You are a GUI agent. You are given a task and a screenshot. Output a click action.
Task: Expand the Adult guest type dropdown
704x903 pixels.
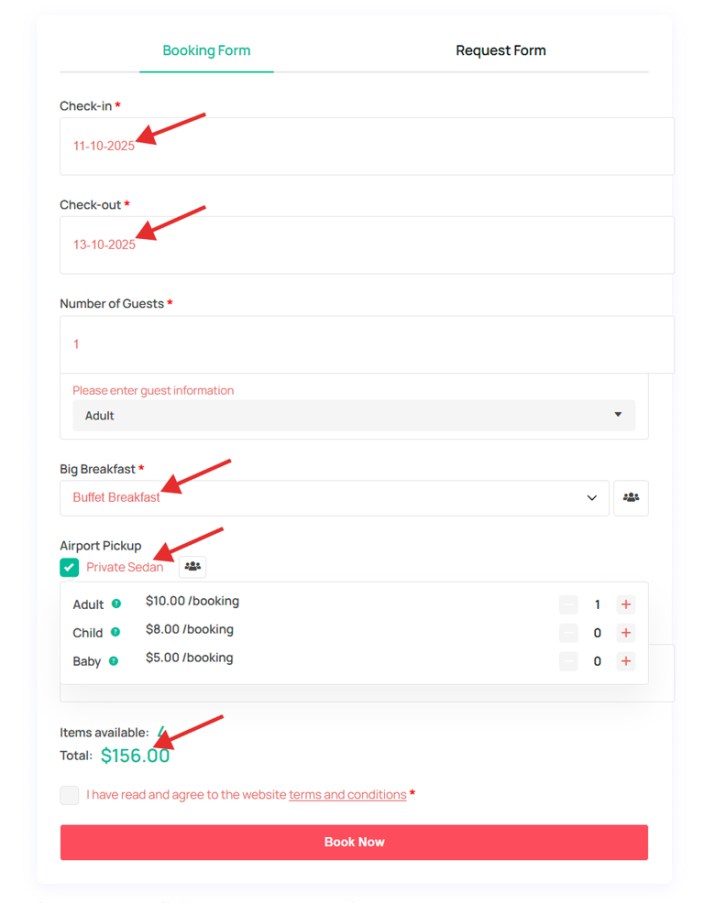(x=353, y=415)
